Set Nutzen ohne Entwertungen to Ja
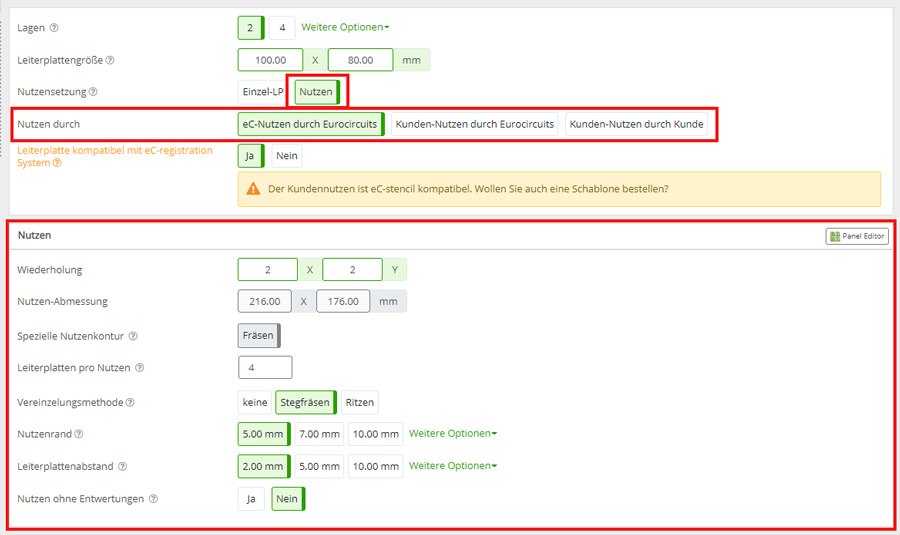Viewport: 900px width, 535px height. click(x=251, y=499)
